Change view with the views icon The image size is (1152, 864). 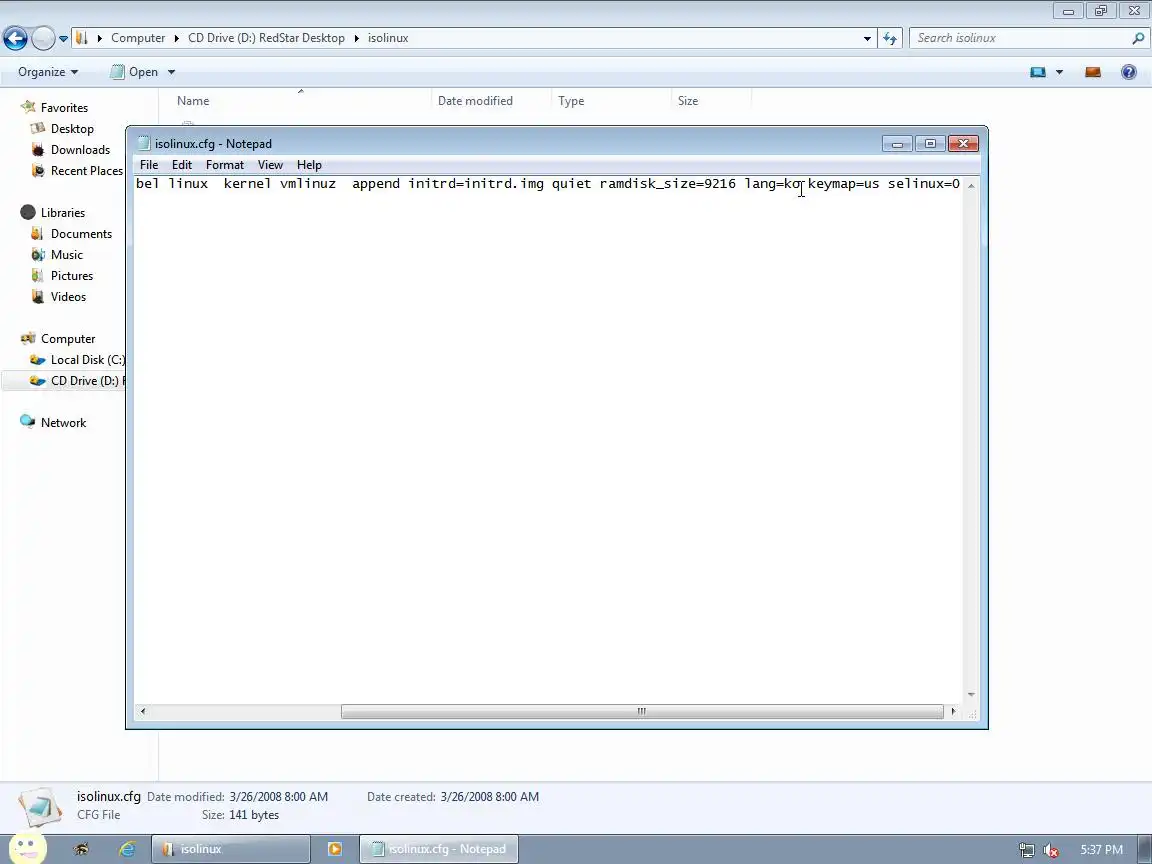pos(1037,71)
